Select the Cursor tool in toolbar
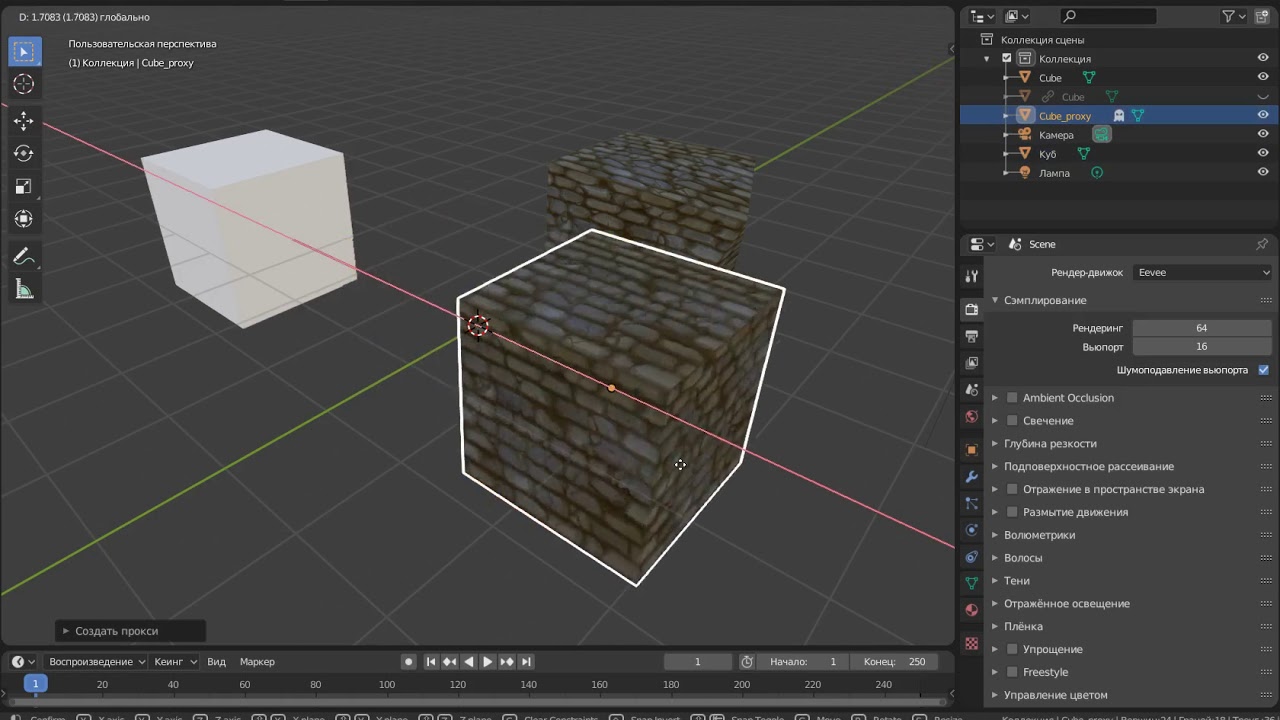Screen dimensions: 1280x720 click(24, 85)
